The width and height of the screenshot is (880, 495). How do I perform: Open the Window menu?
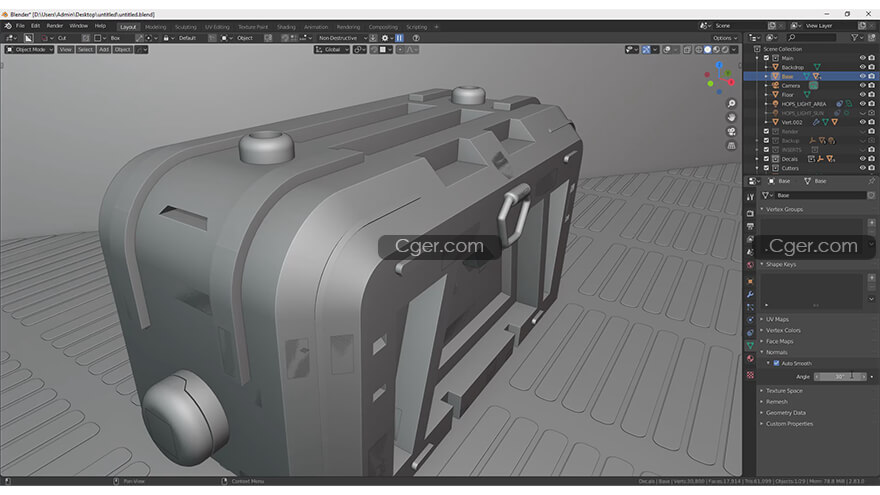click(x=79, y=26)
